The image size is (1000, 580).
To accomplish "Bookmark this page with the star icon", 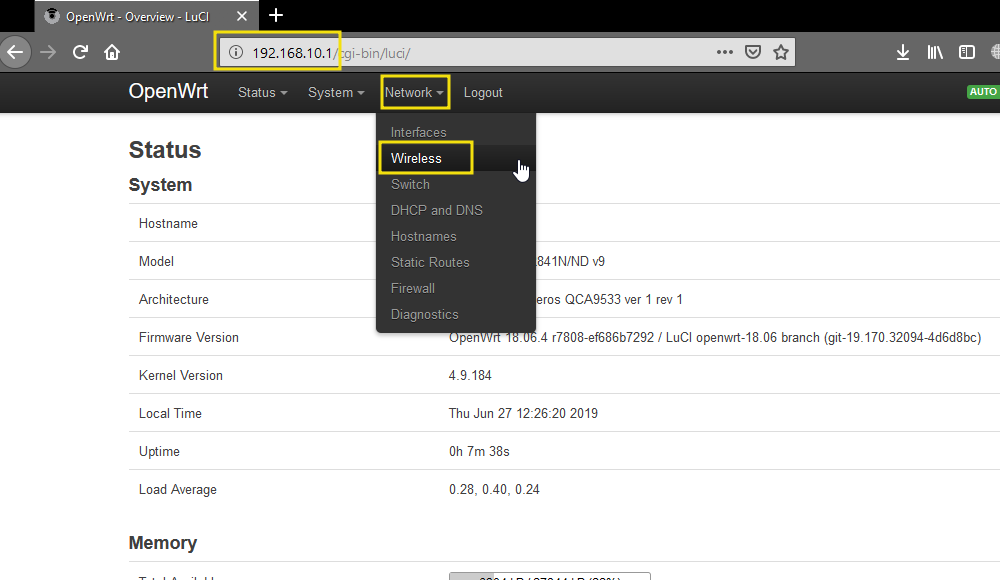I will [x=781, y=52].
